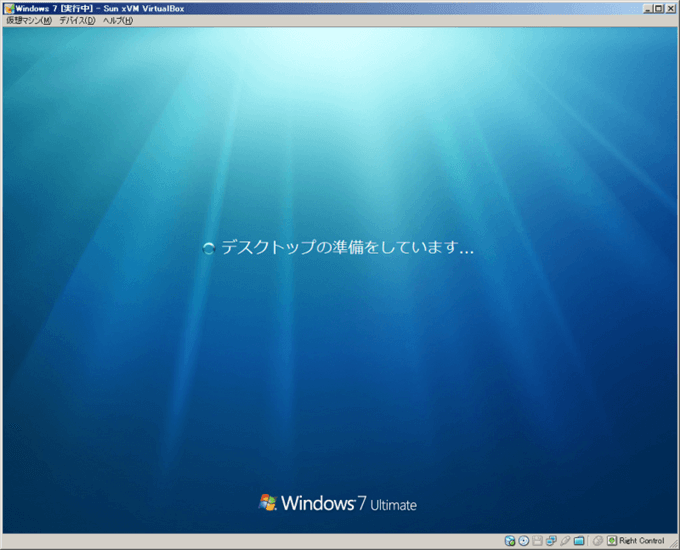Click the spinning loading indicator
Viewport: 680px width, 550px height.
[209, 248]
